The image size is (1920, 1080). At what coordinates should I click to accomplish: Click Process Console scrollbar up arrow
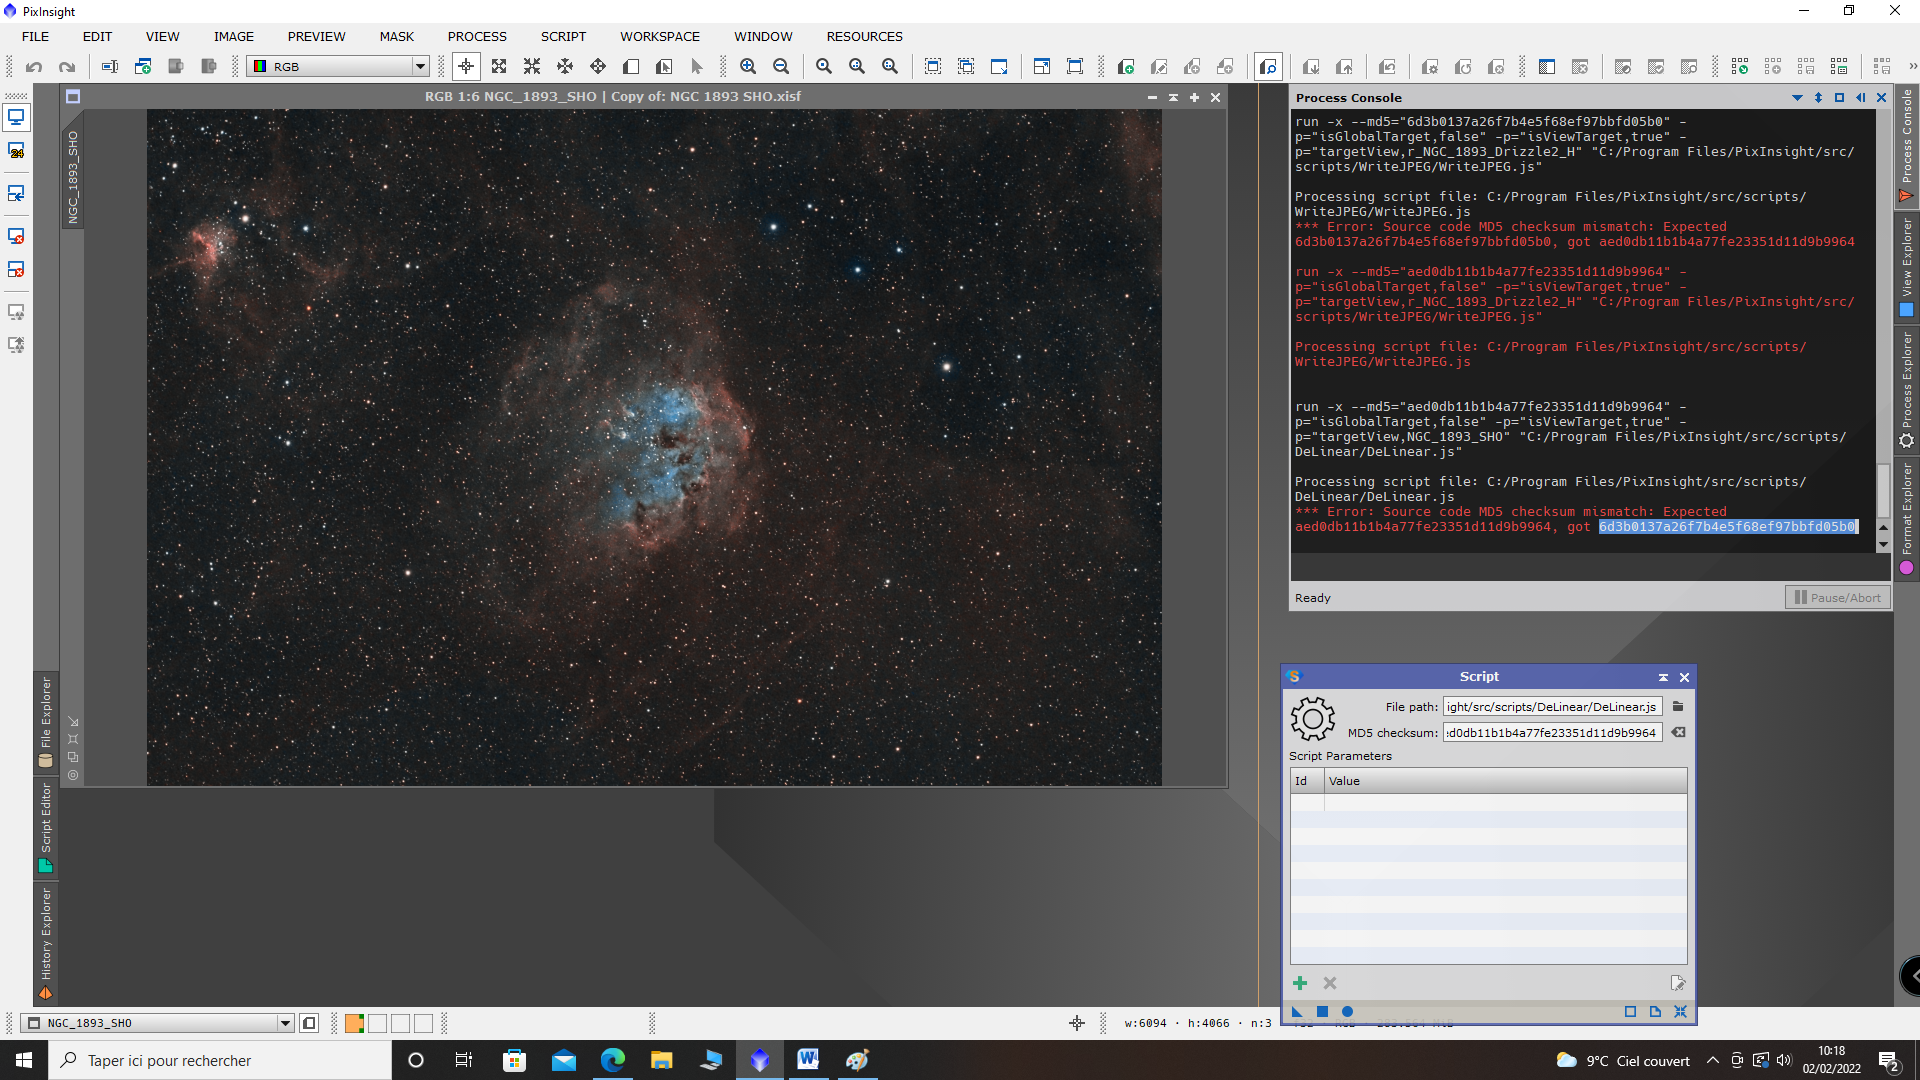click(1883, 527)
